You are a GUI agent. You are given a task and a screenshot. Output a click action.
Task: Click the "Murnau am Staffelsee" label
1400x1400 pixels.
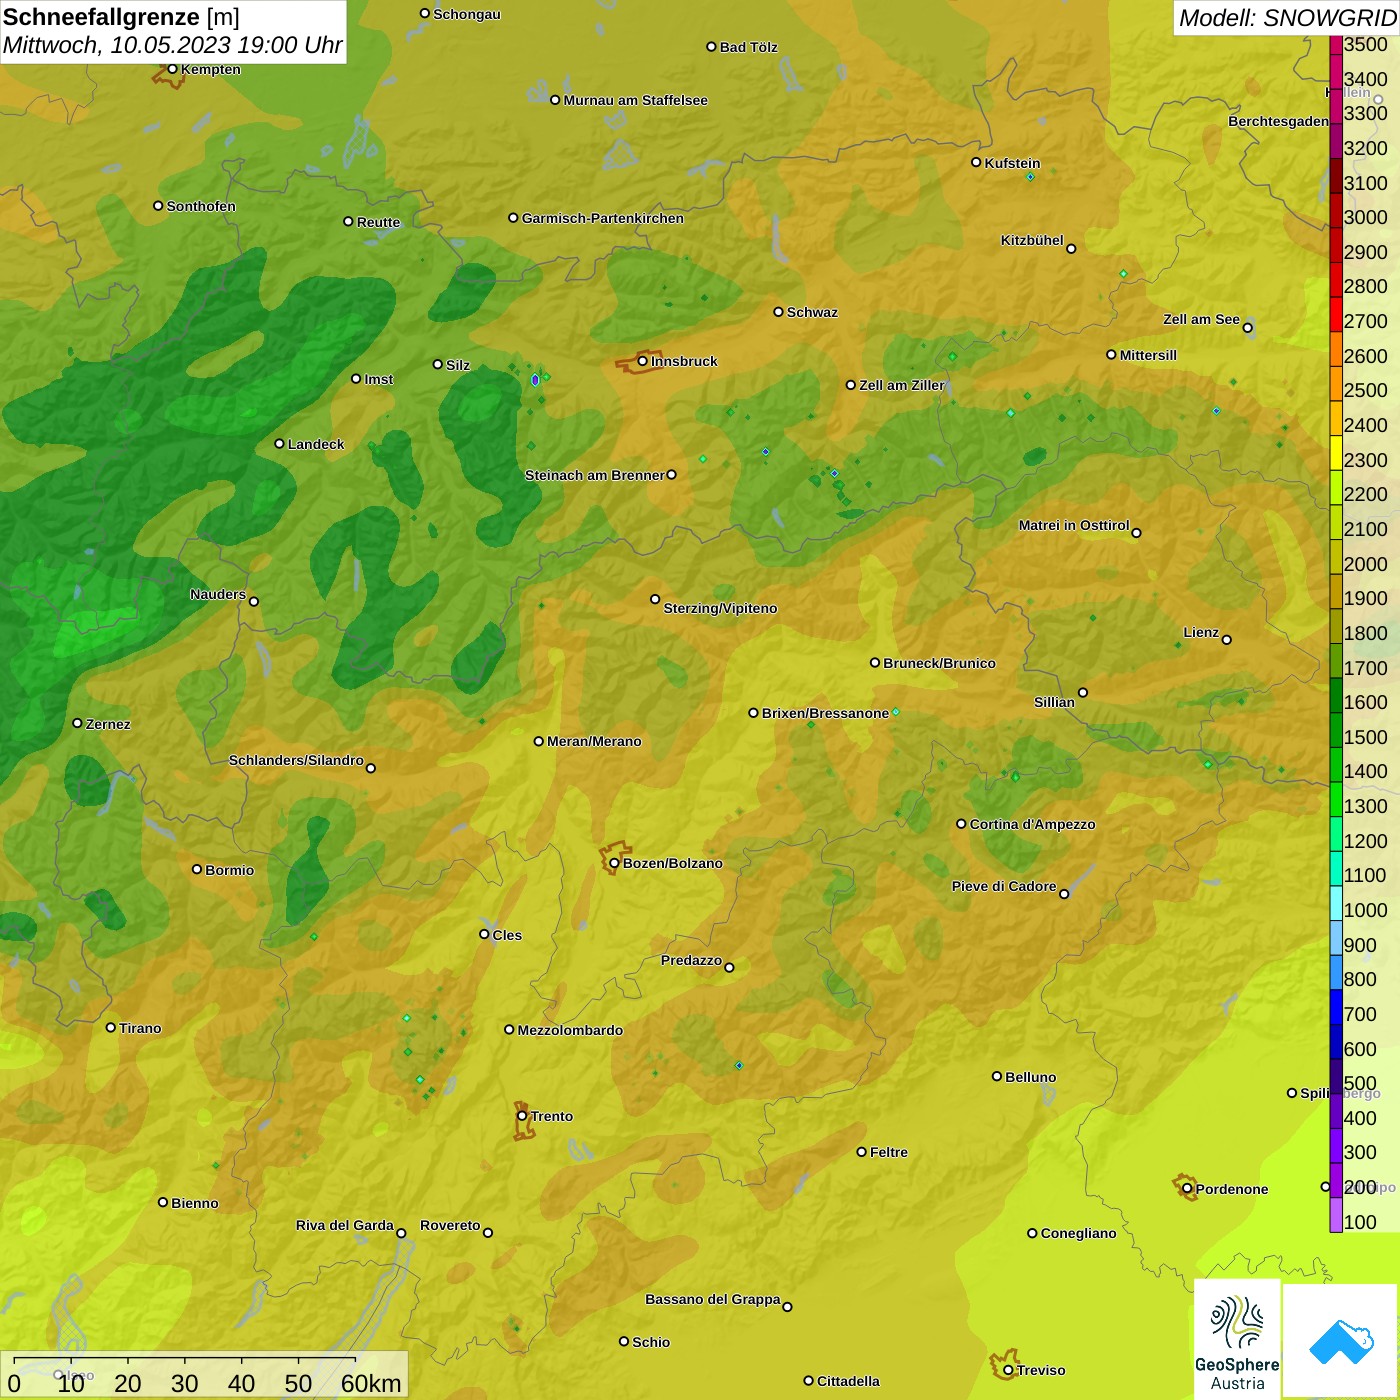pyautogui.click(x=635, y=100)
